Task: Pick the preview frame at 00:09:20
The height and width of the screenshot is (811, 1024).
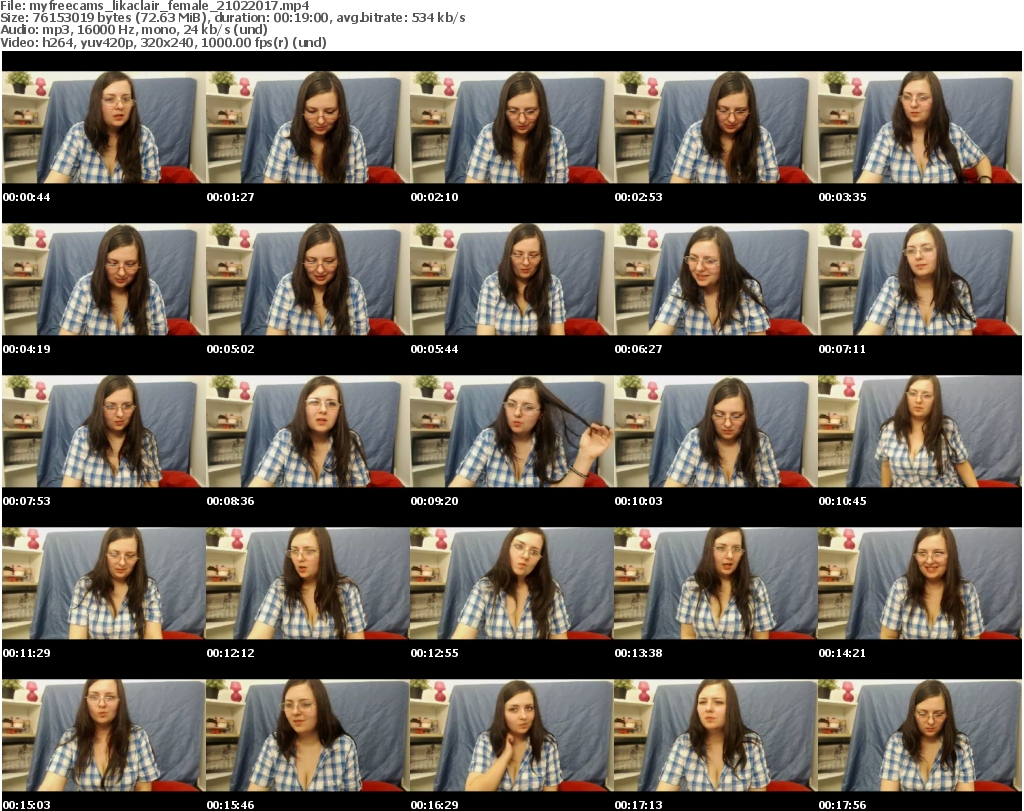Action: 511,432
